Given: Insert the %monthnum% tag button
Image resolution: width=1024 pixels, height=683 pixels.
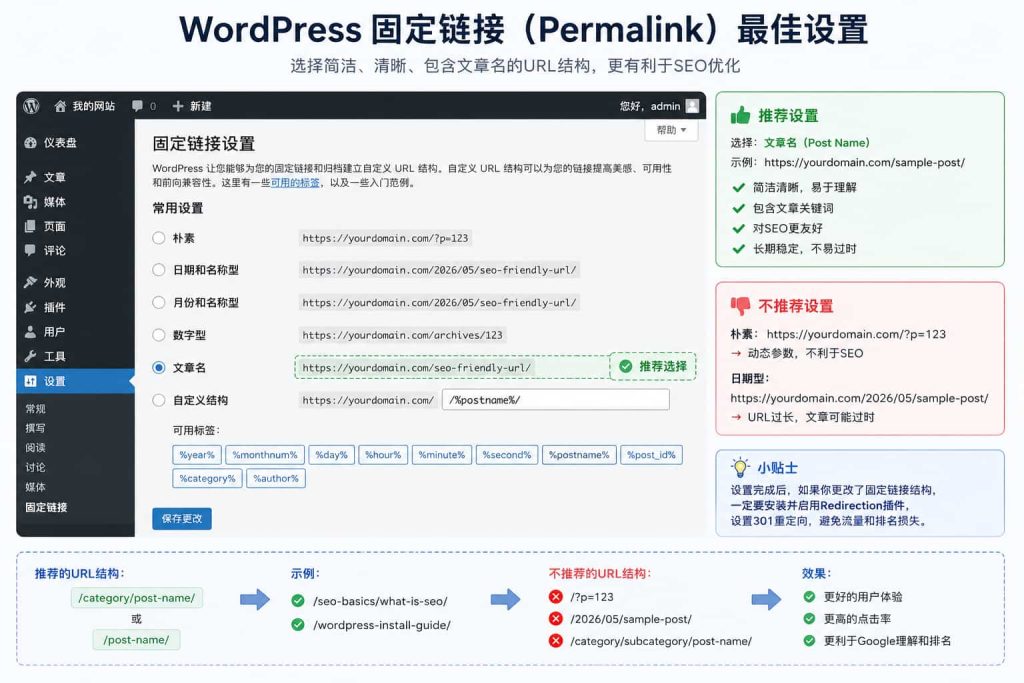Looking at the screenshot, I should 265,454.
